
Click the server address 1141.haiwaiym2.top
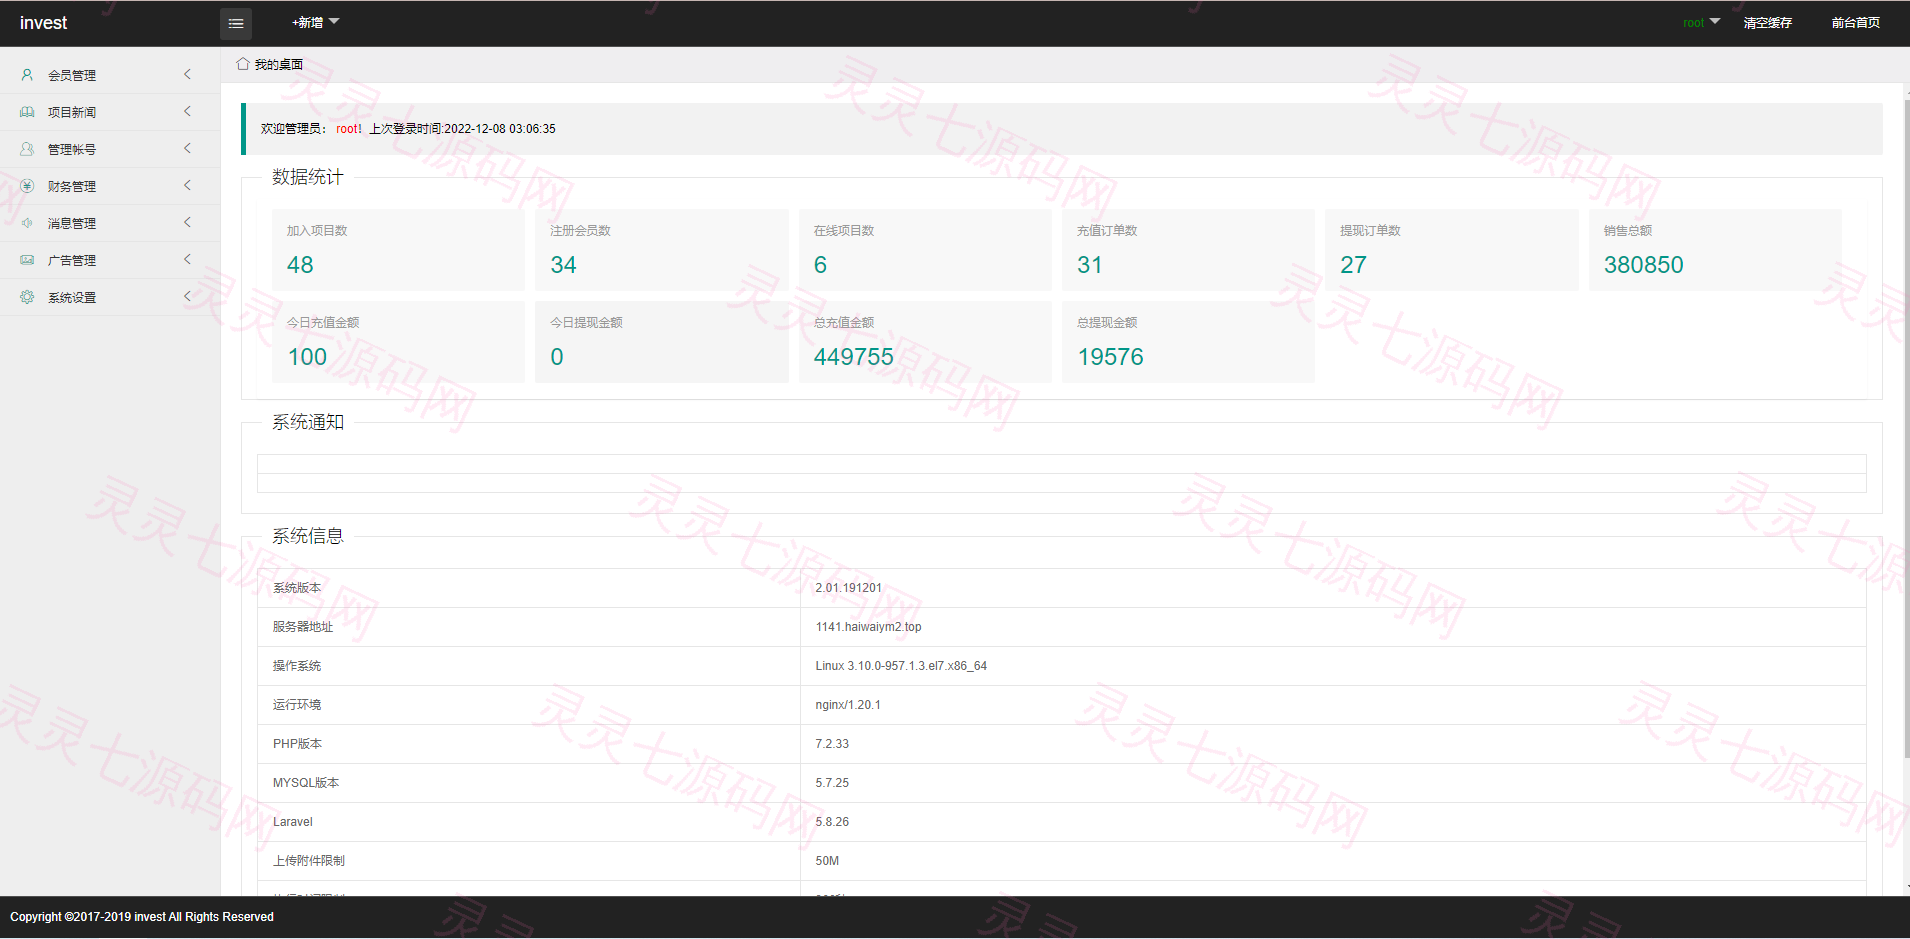point(868,627)
